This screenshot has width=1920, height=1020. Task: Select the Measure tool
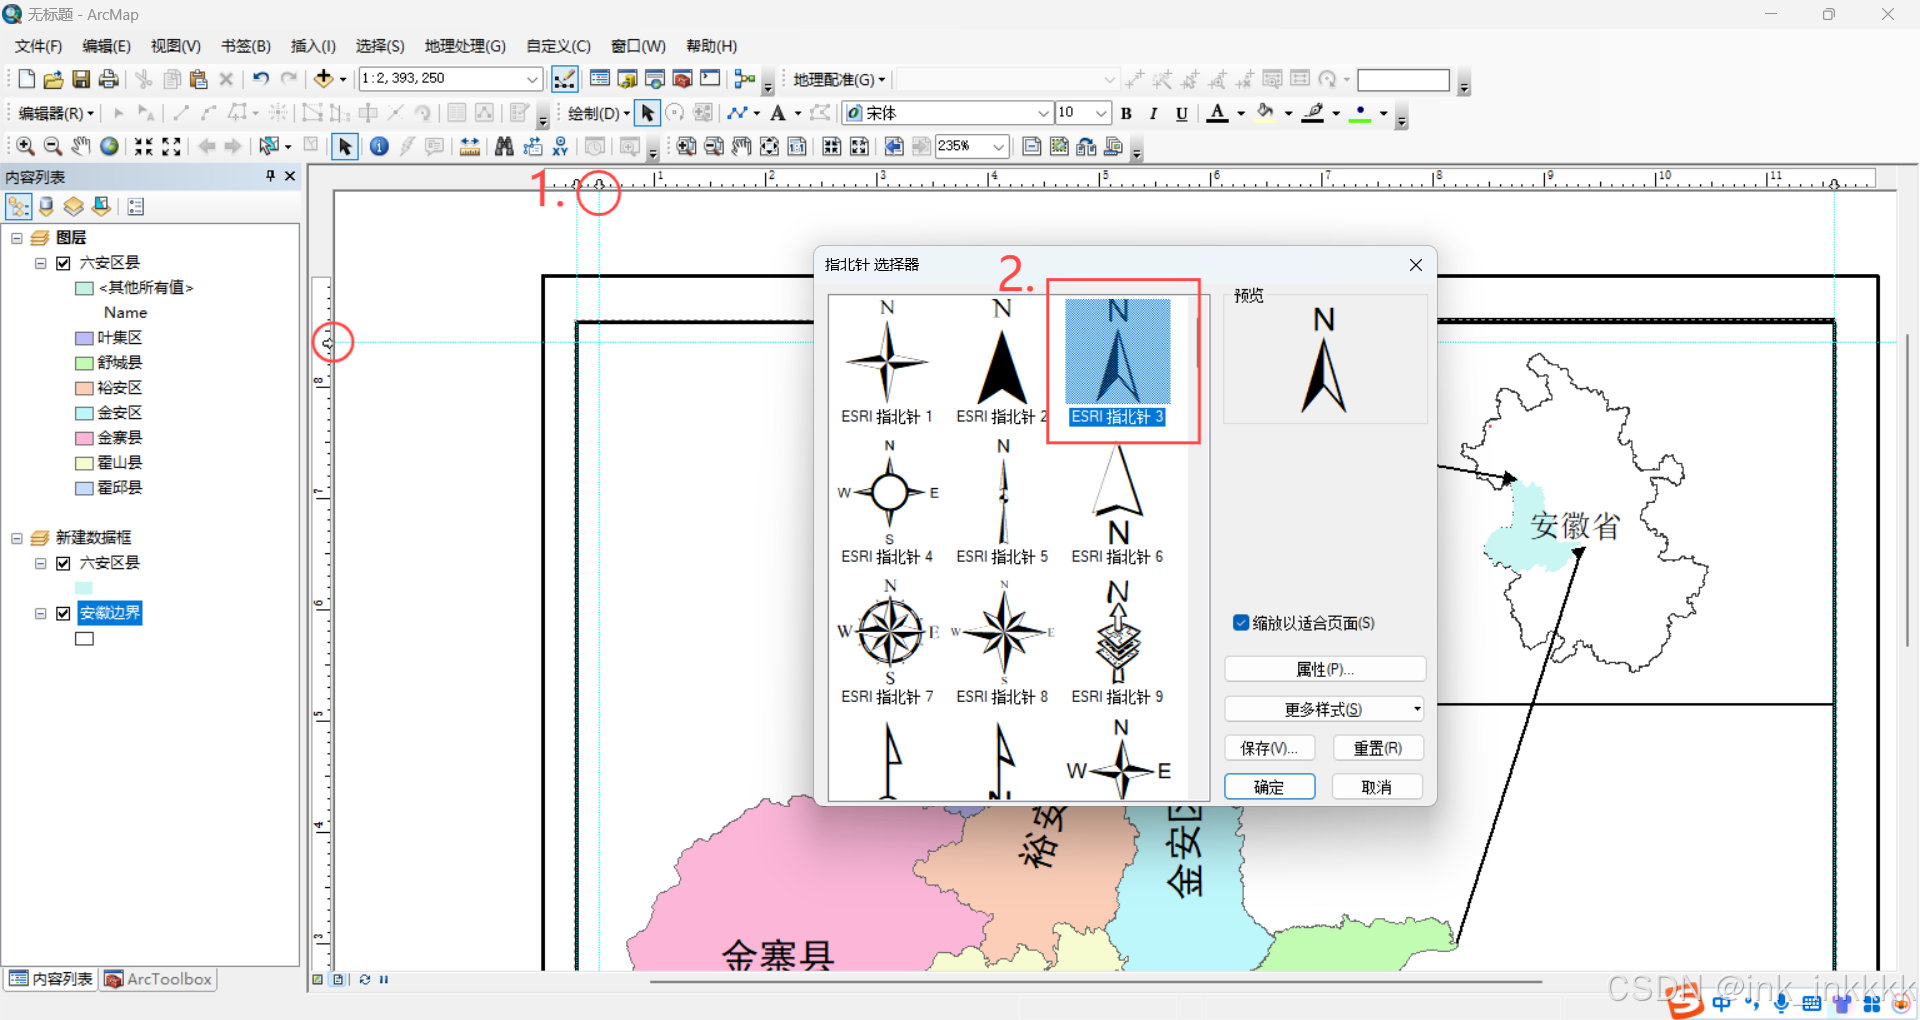tap(469, 147)
